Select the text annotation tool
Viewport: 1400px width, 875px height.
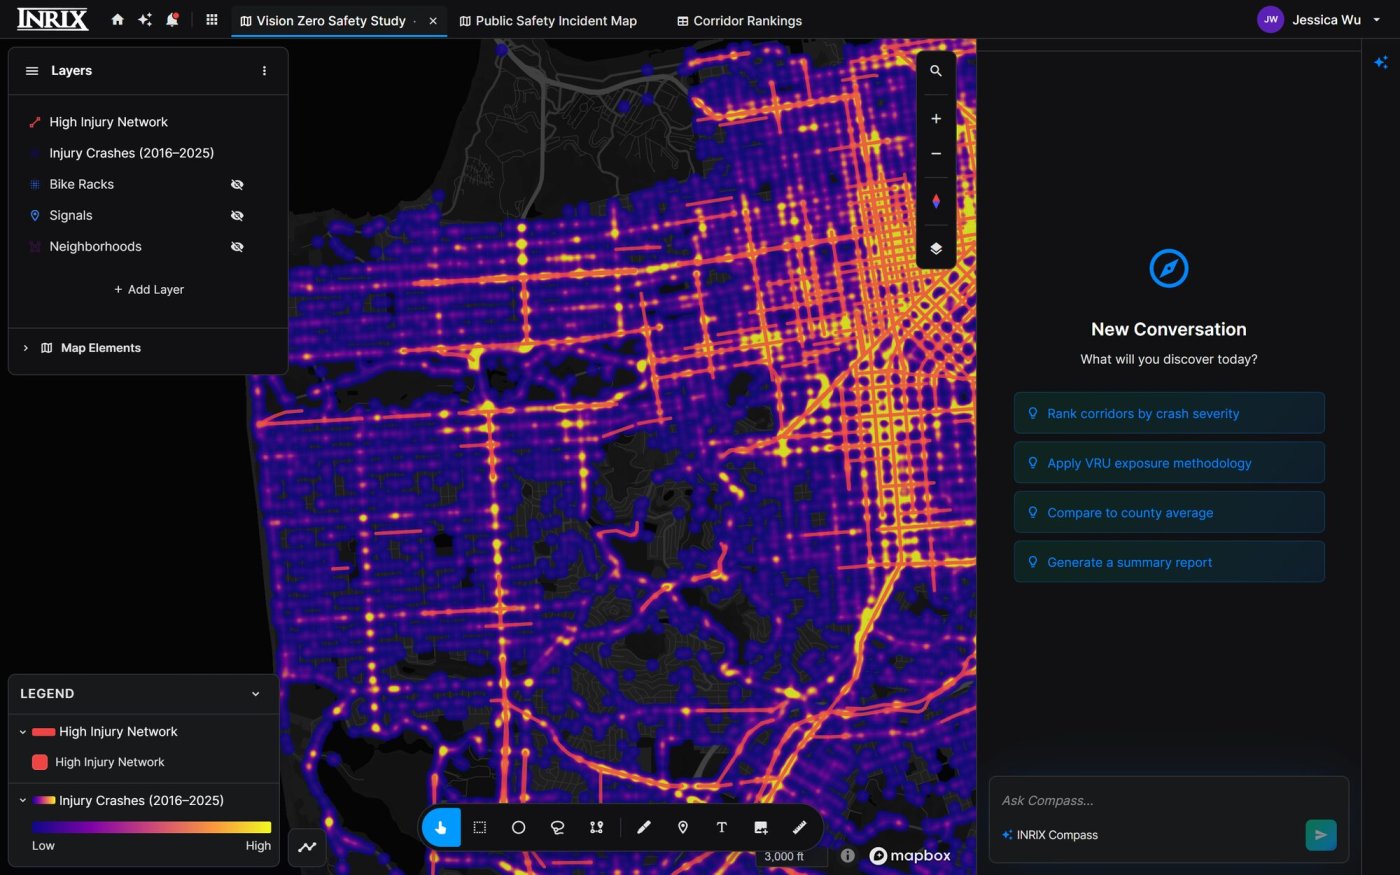tap(721, 828)
